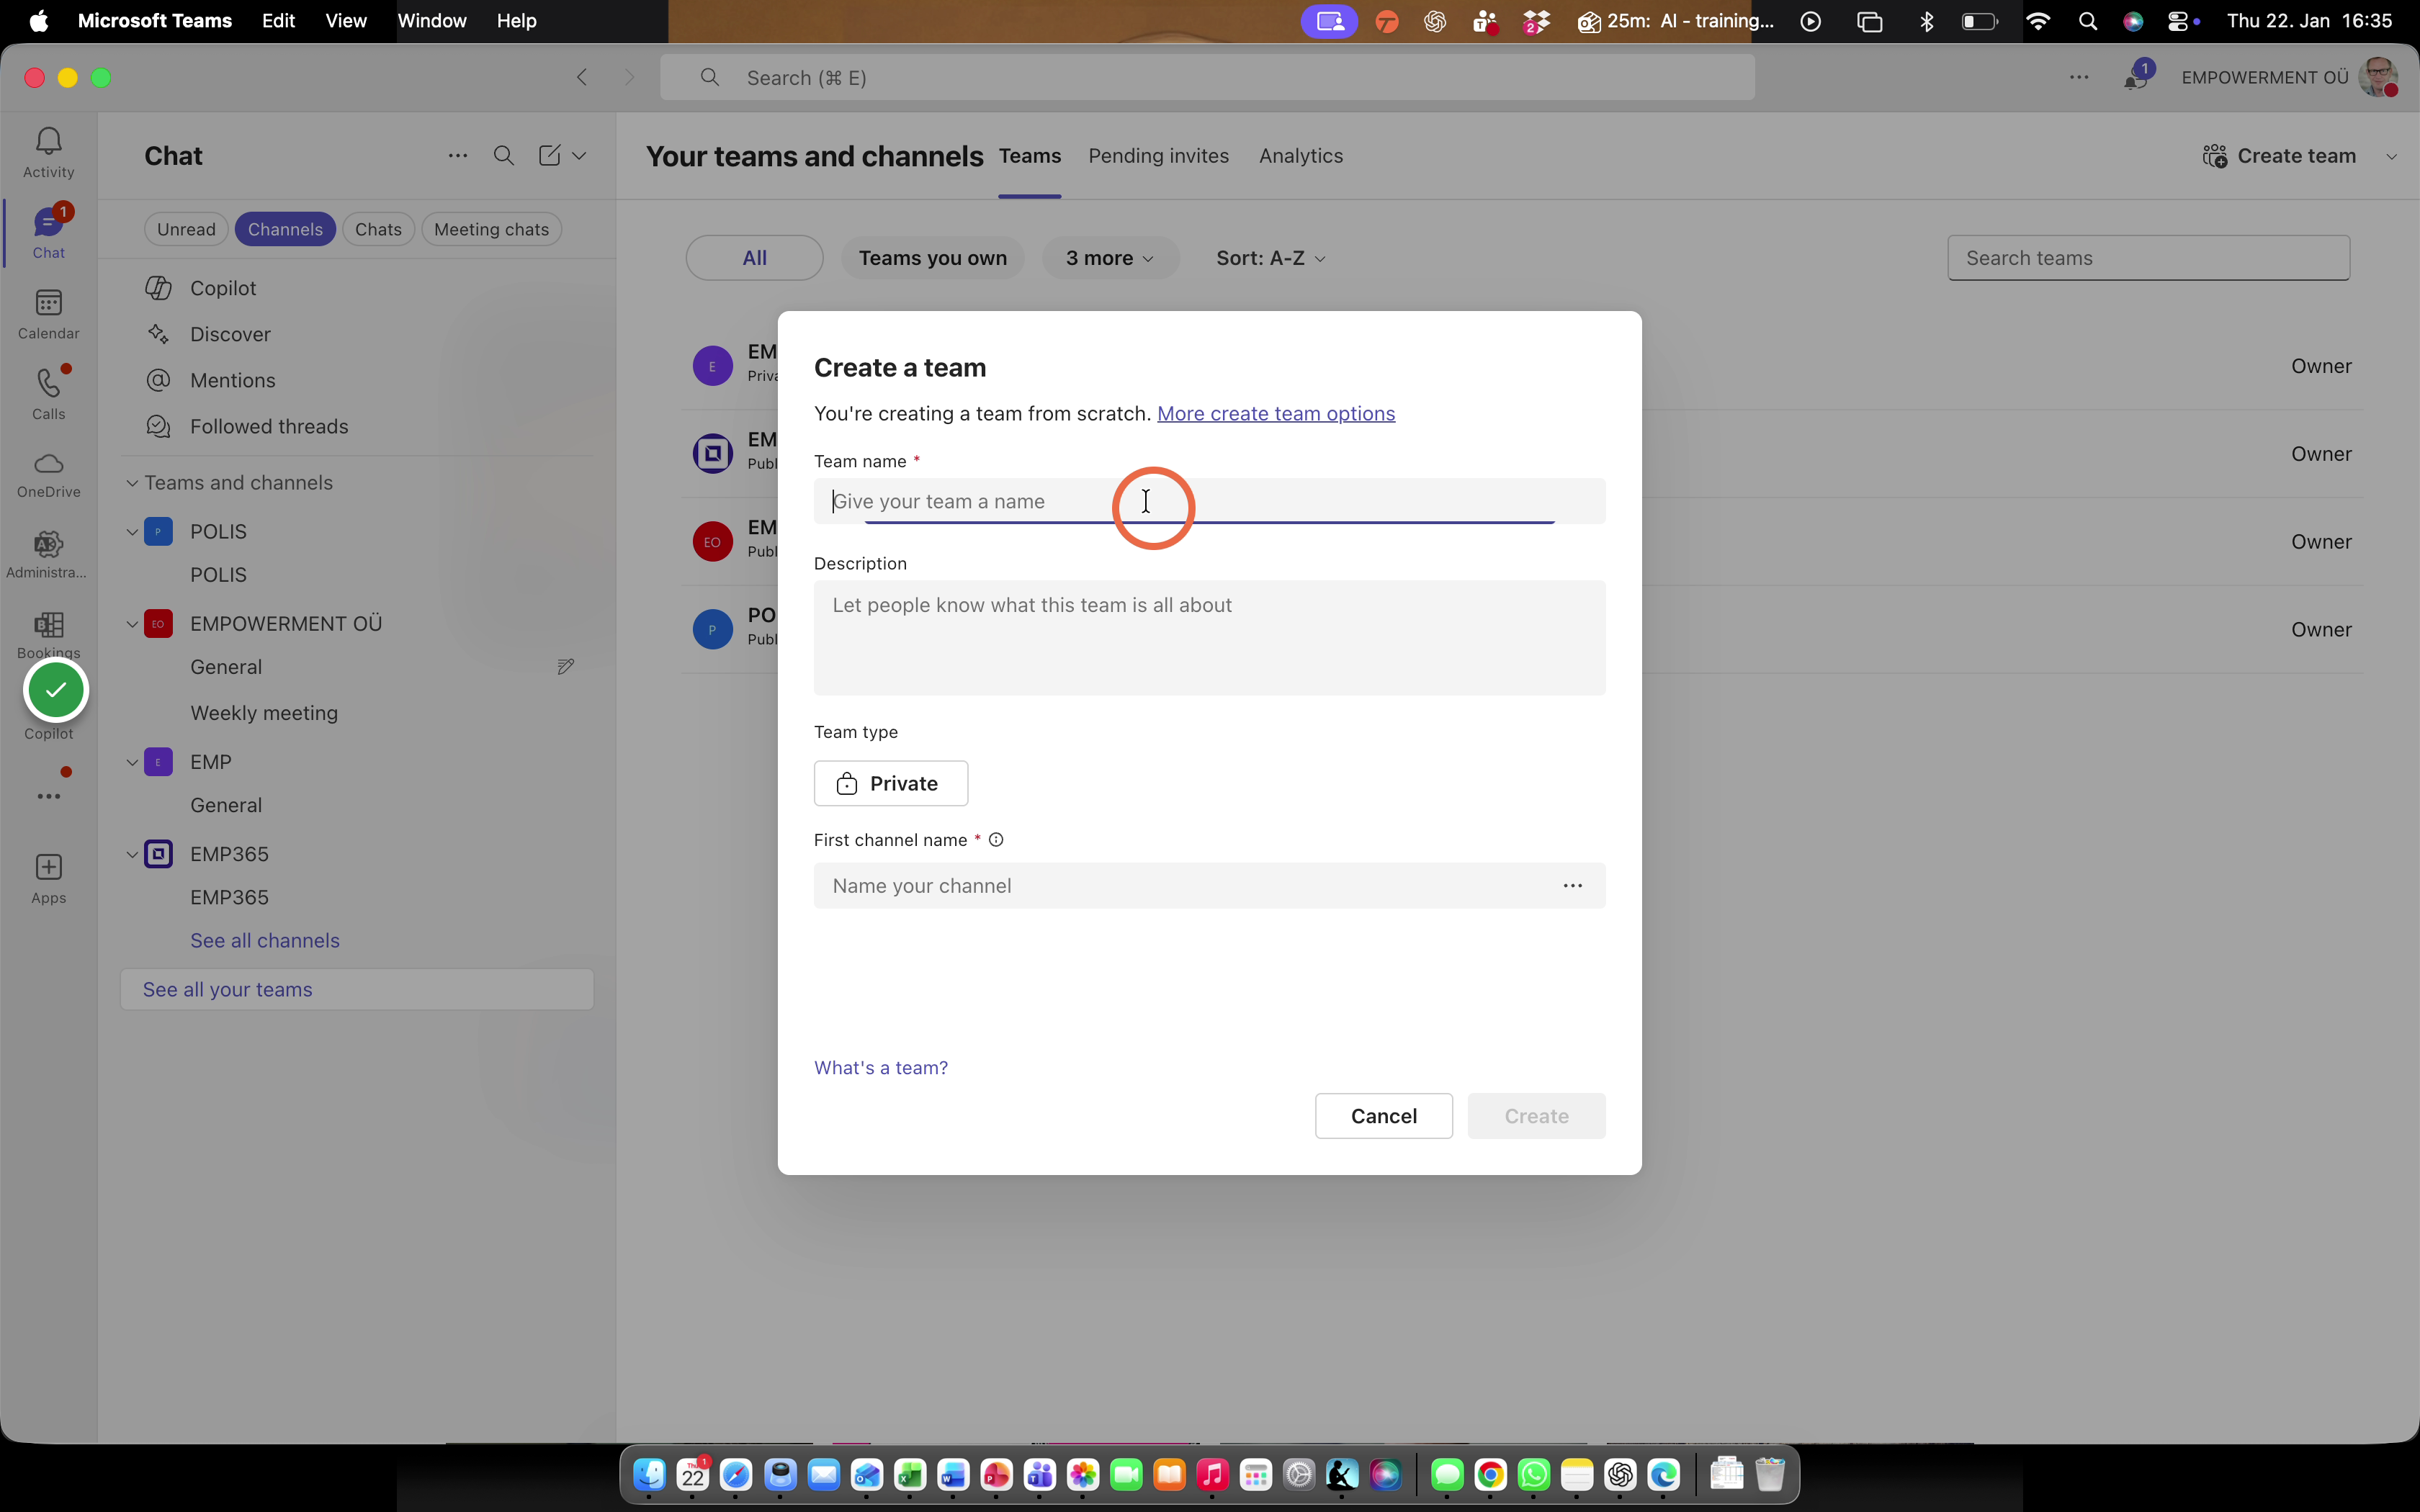Toggle the Chats filter chip
This screenshot has width=2420, height=1512.
378,229
